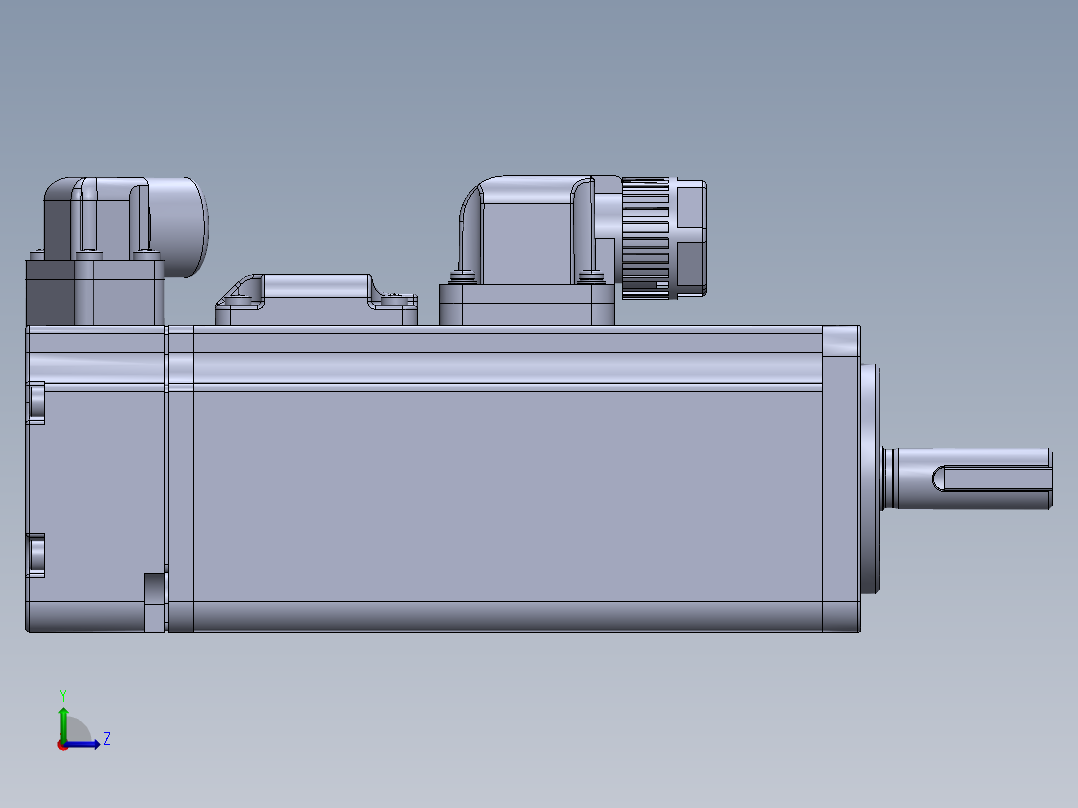Select the center terminal cover plate
Image resolution: width=1078 pixels, height=808 pixels.
click(316, 300)
